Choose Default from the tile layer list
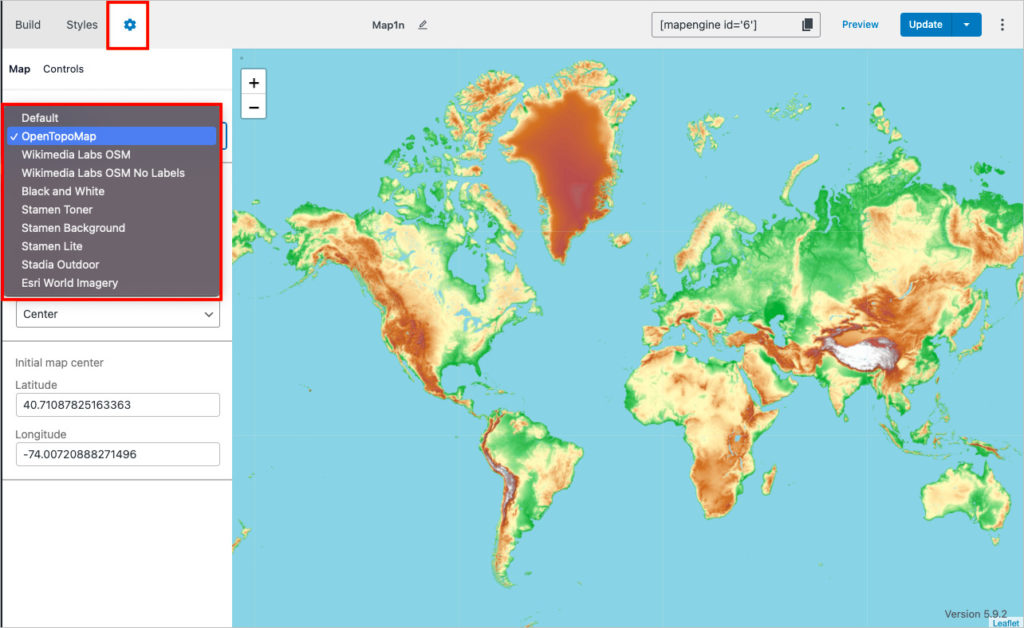Viewport: 1024px width, 628px height. tap(112, 118)
